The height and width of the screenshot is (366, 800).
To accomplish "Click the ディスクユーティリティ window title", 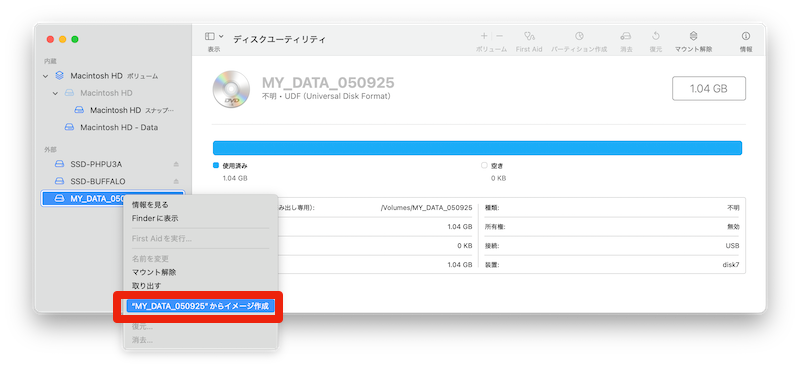I will [x=279, y=39].
